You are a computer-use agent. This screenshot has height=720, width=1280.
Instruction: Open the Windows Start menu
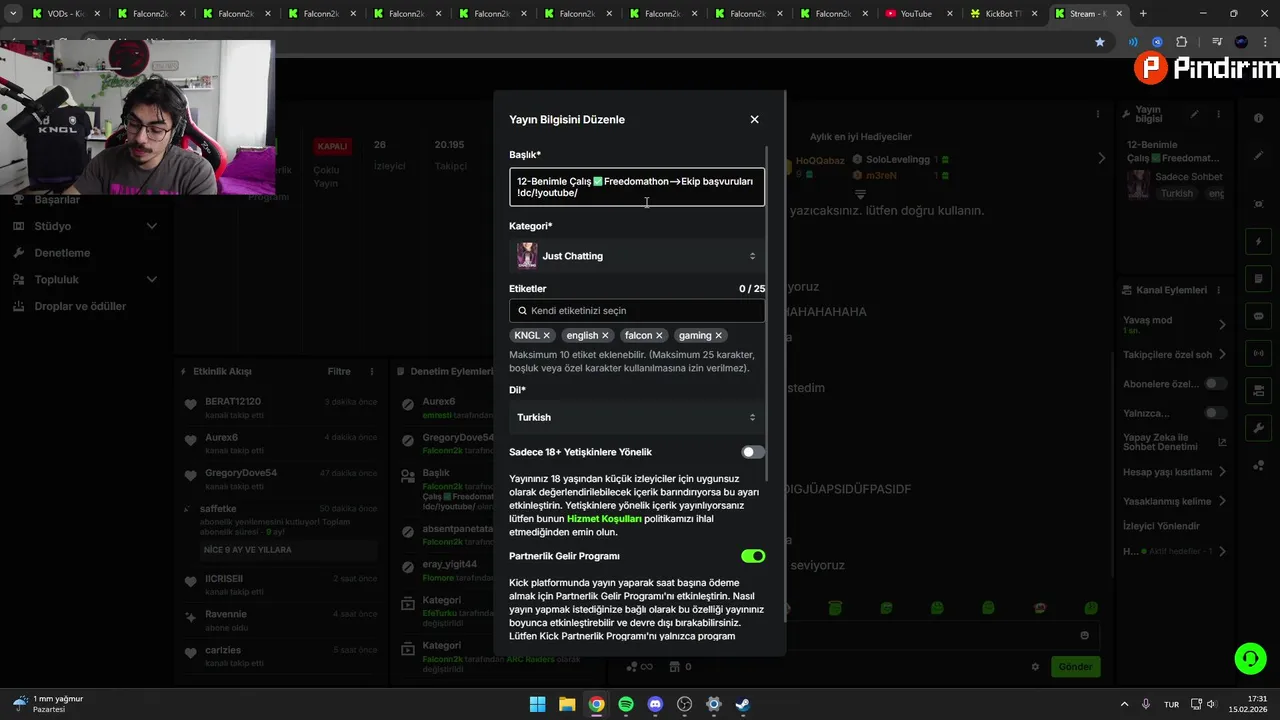[537, 704]
